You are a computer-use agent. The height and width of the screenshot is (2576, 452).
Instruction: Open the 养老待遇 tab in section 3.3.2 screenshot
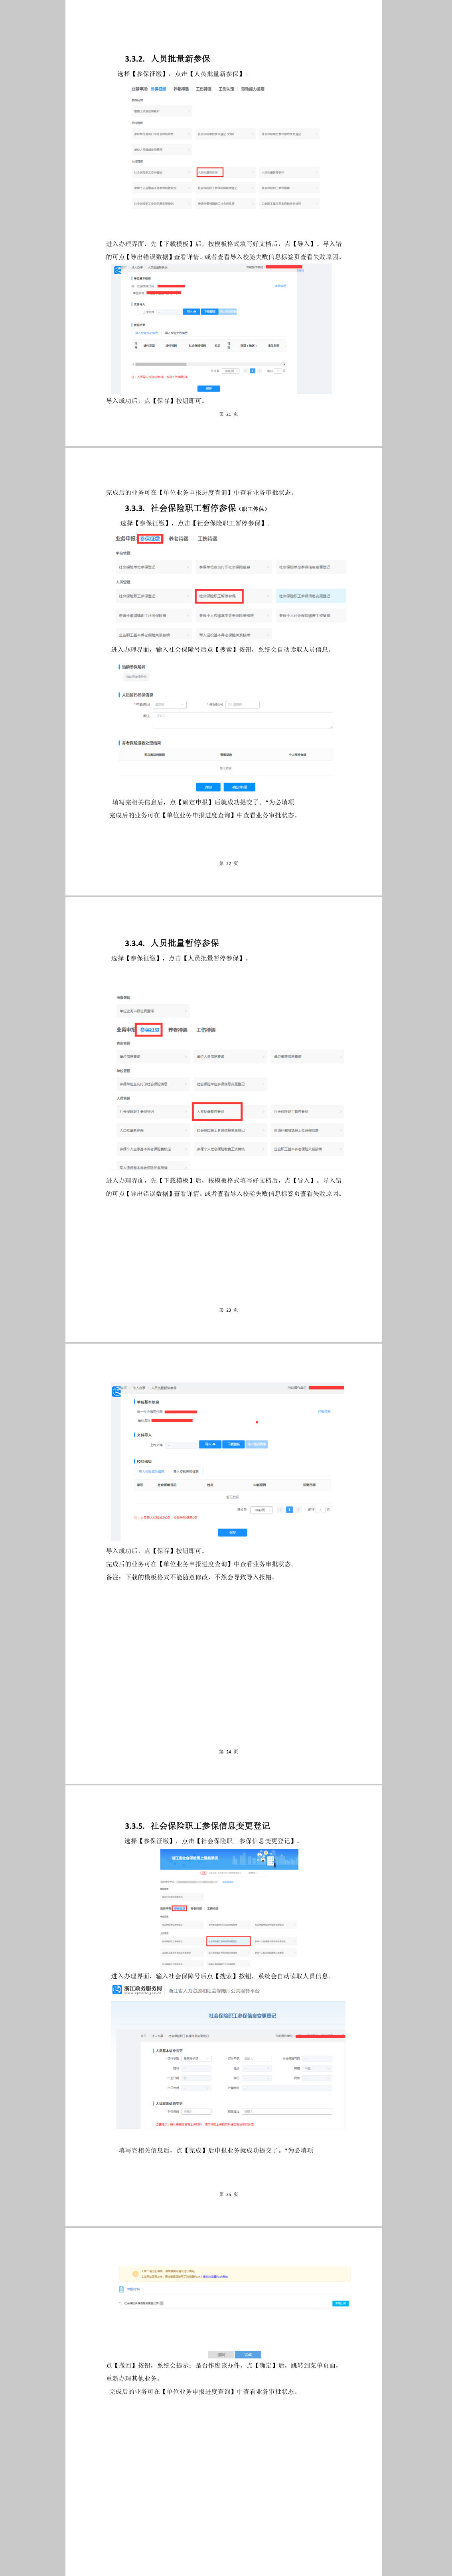point(181,89)
